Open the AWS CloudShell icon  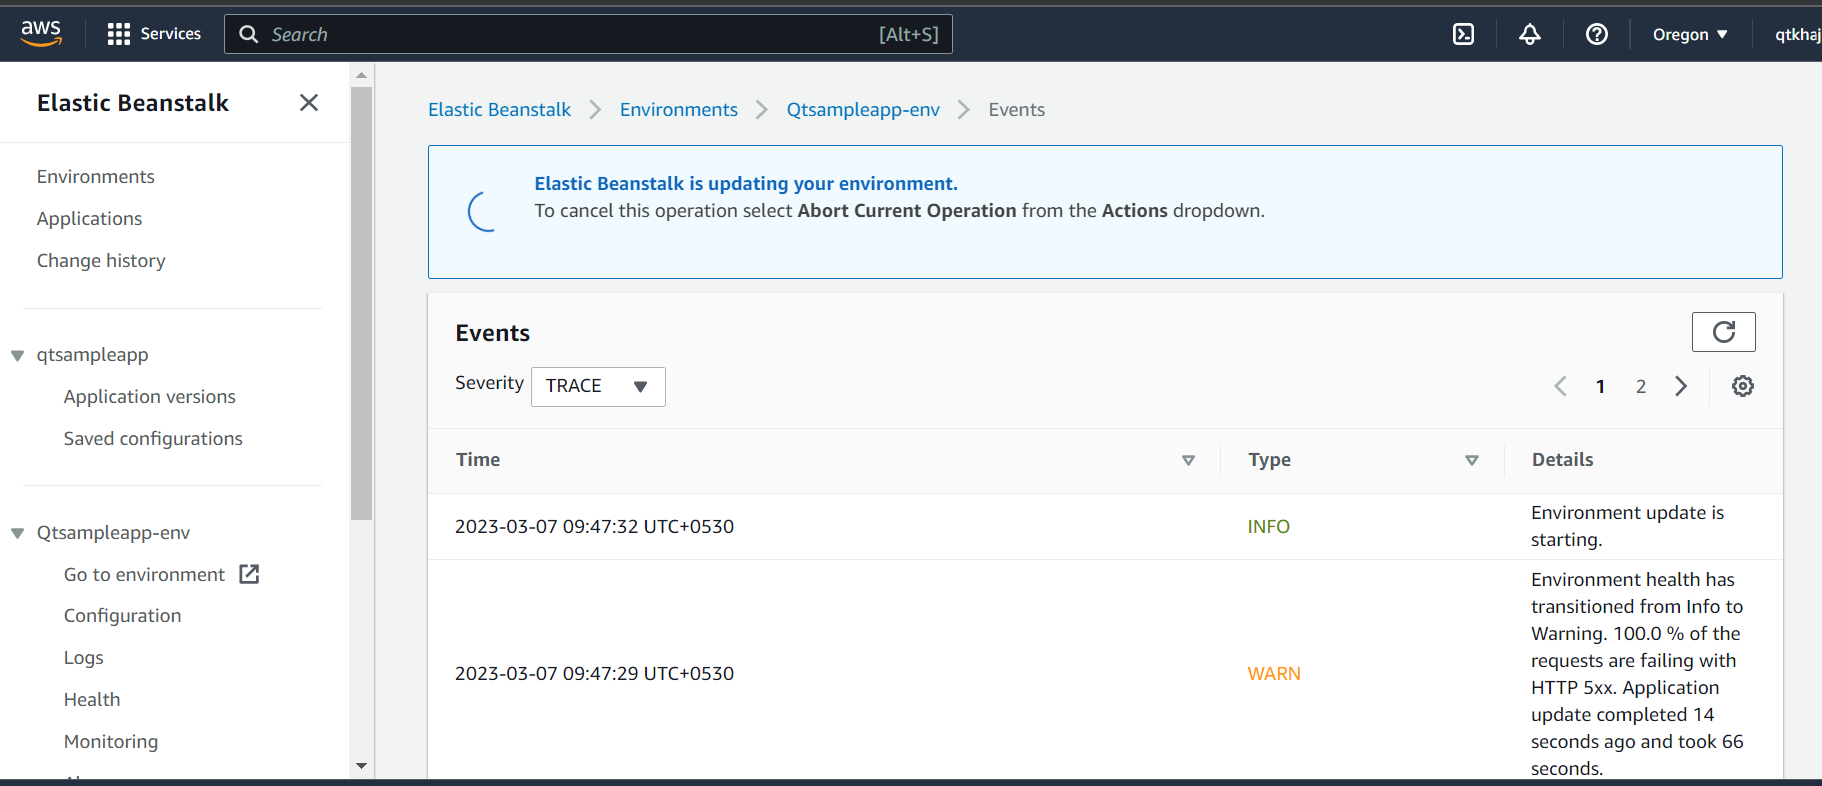(1463, 35)
